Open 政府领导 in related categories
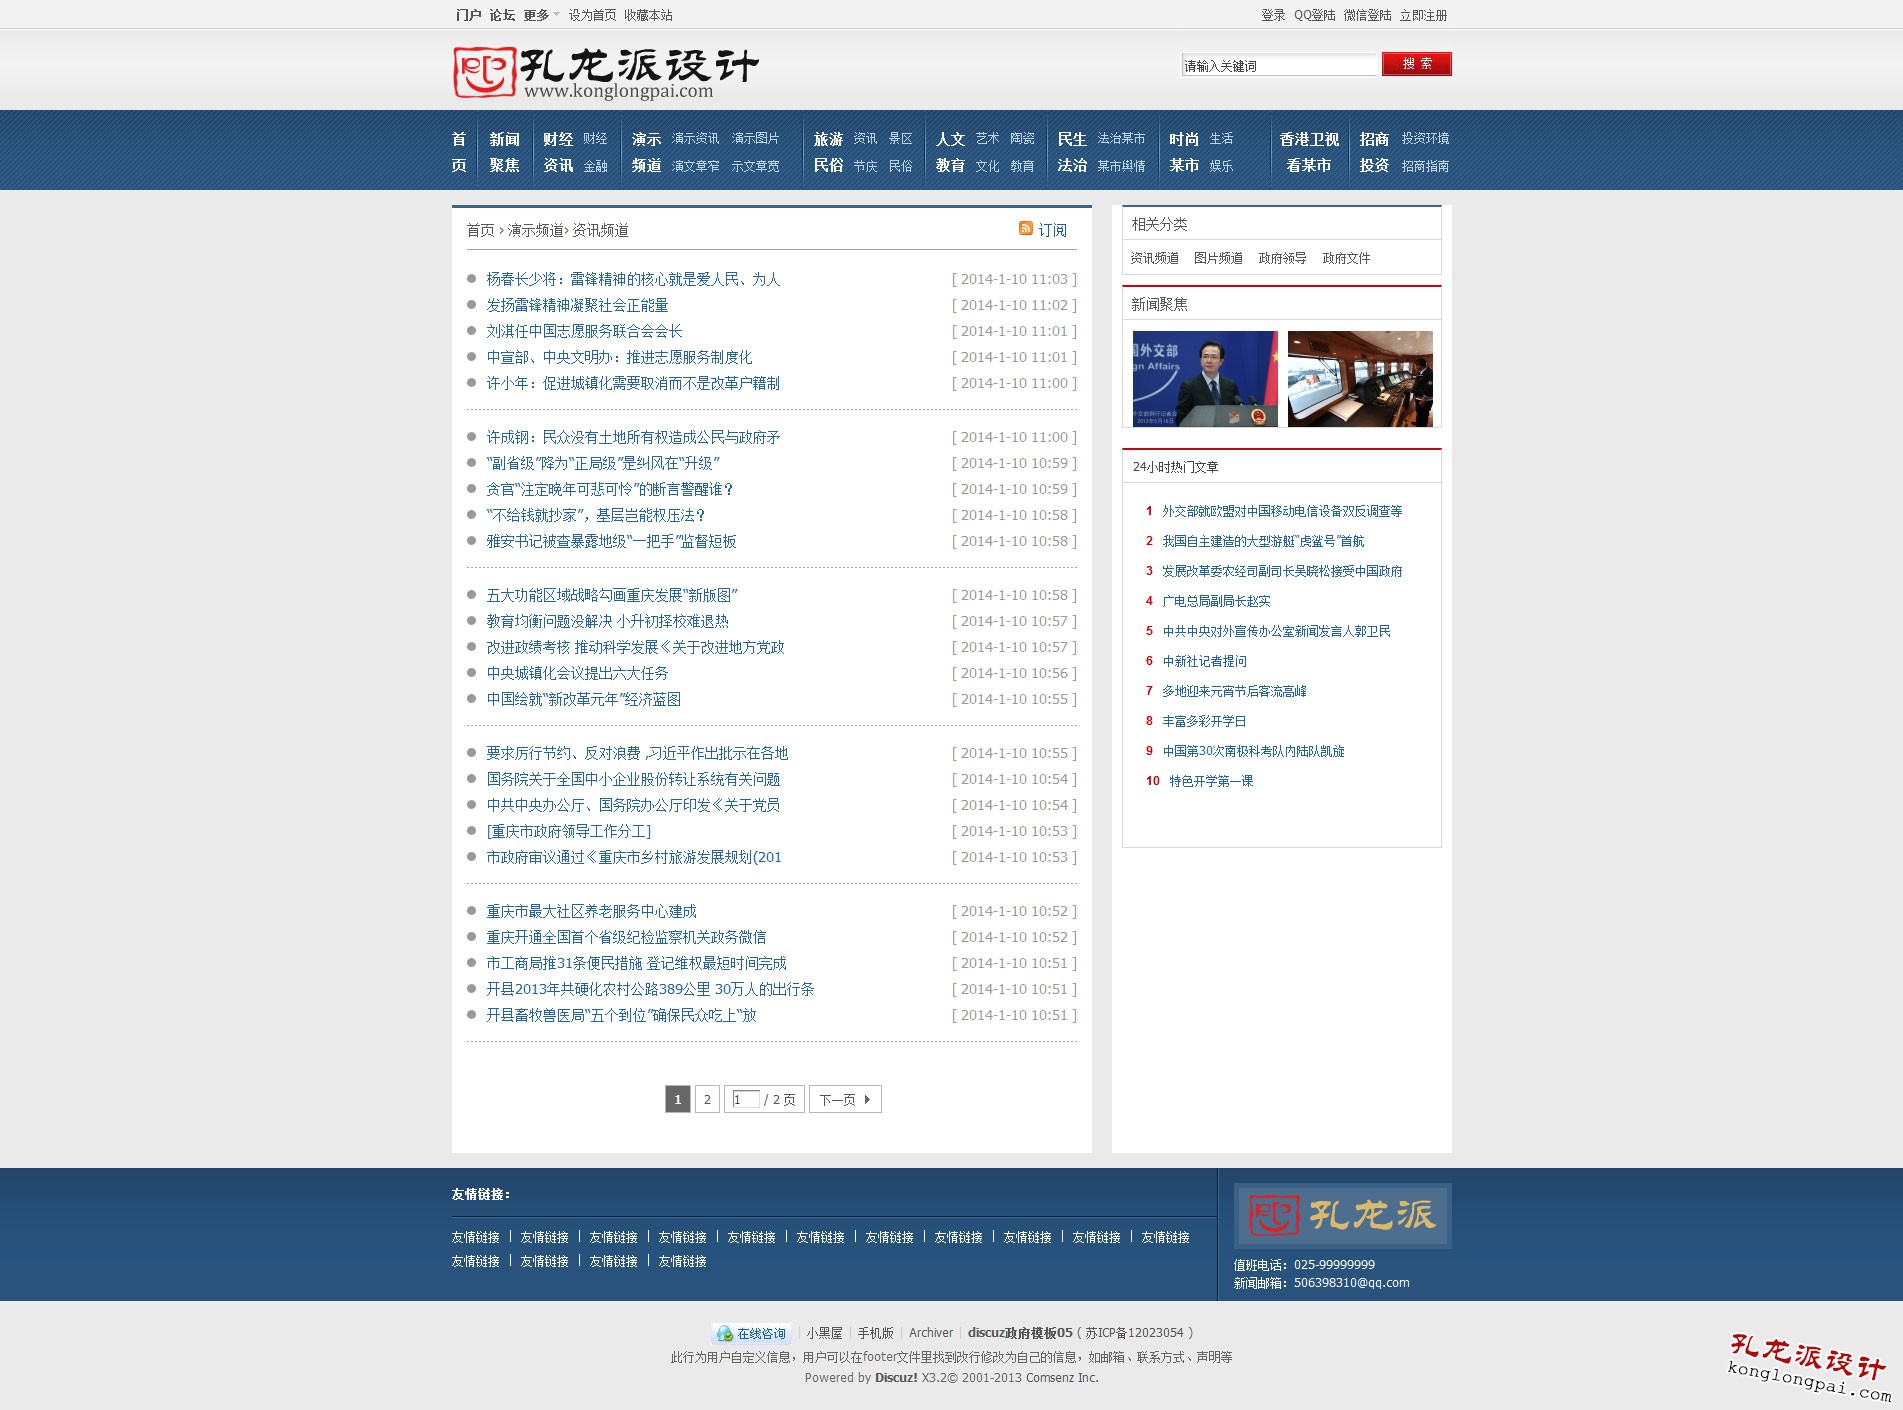Viewport: 1903px width, 1410px height. (1282, 258)
